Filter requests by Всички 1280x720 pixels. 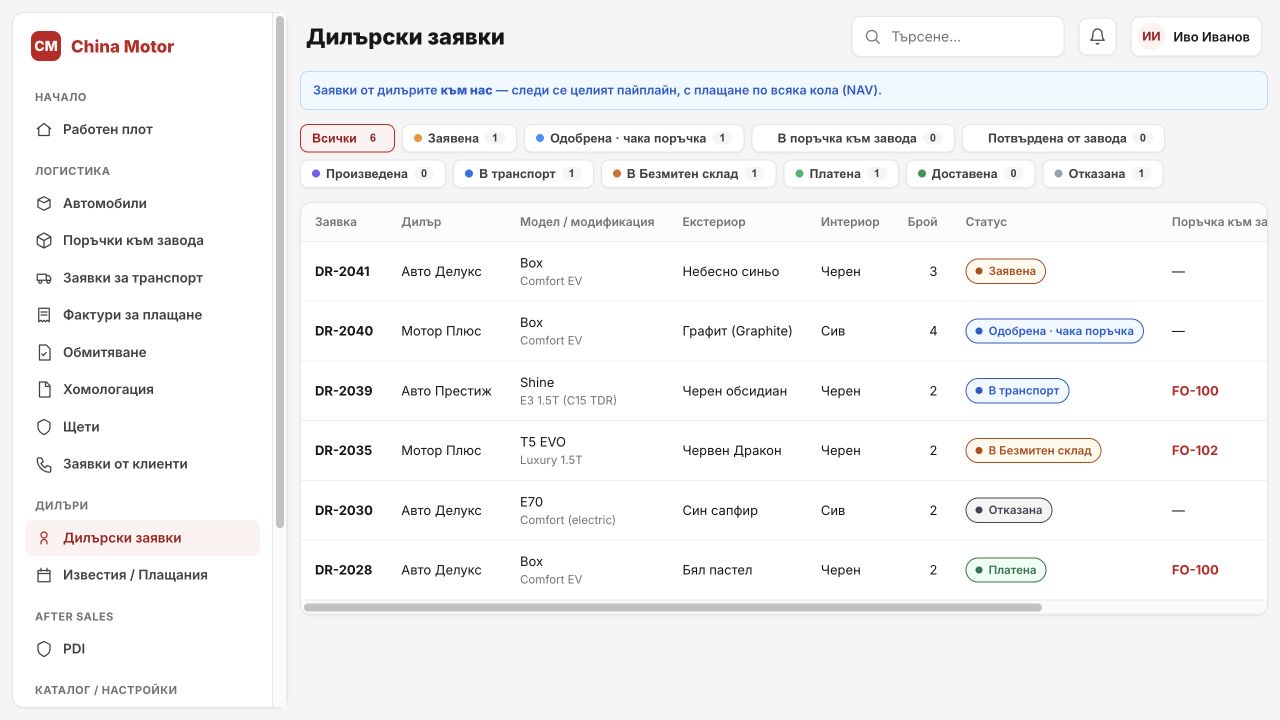click(x=347, y=138)
